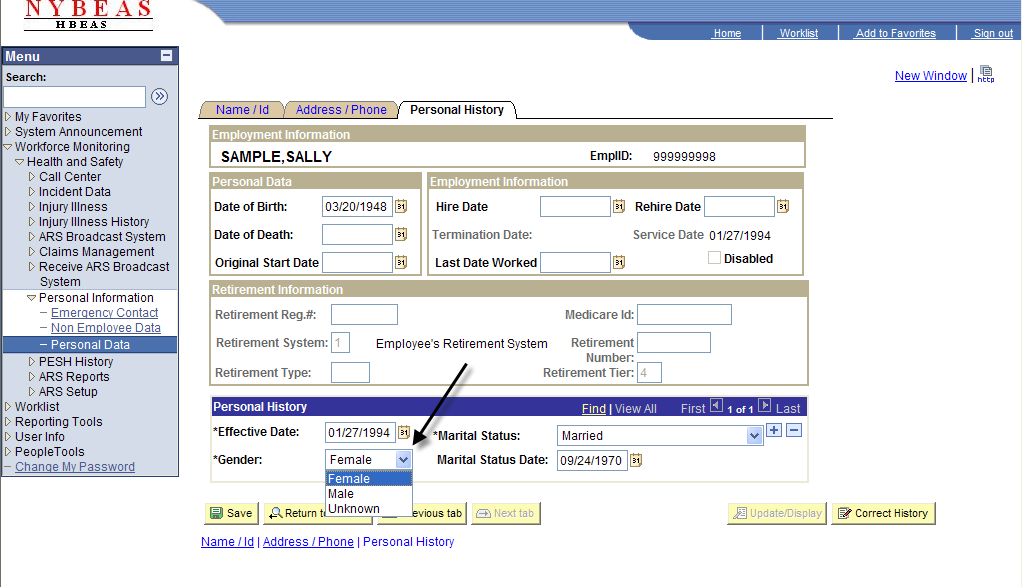Open calendar picker for Marital Status Date
This screenshot has width=1022, height=587.
636,460
